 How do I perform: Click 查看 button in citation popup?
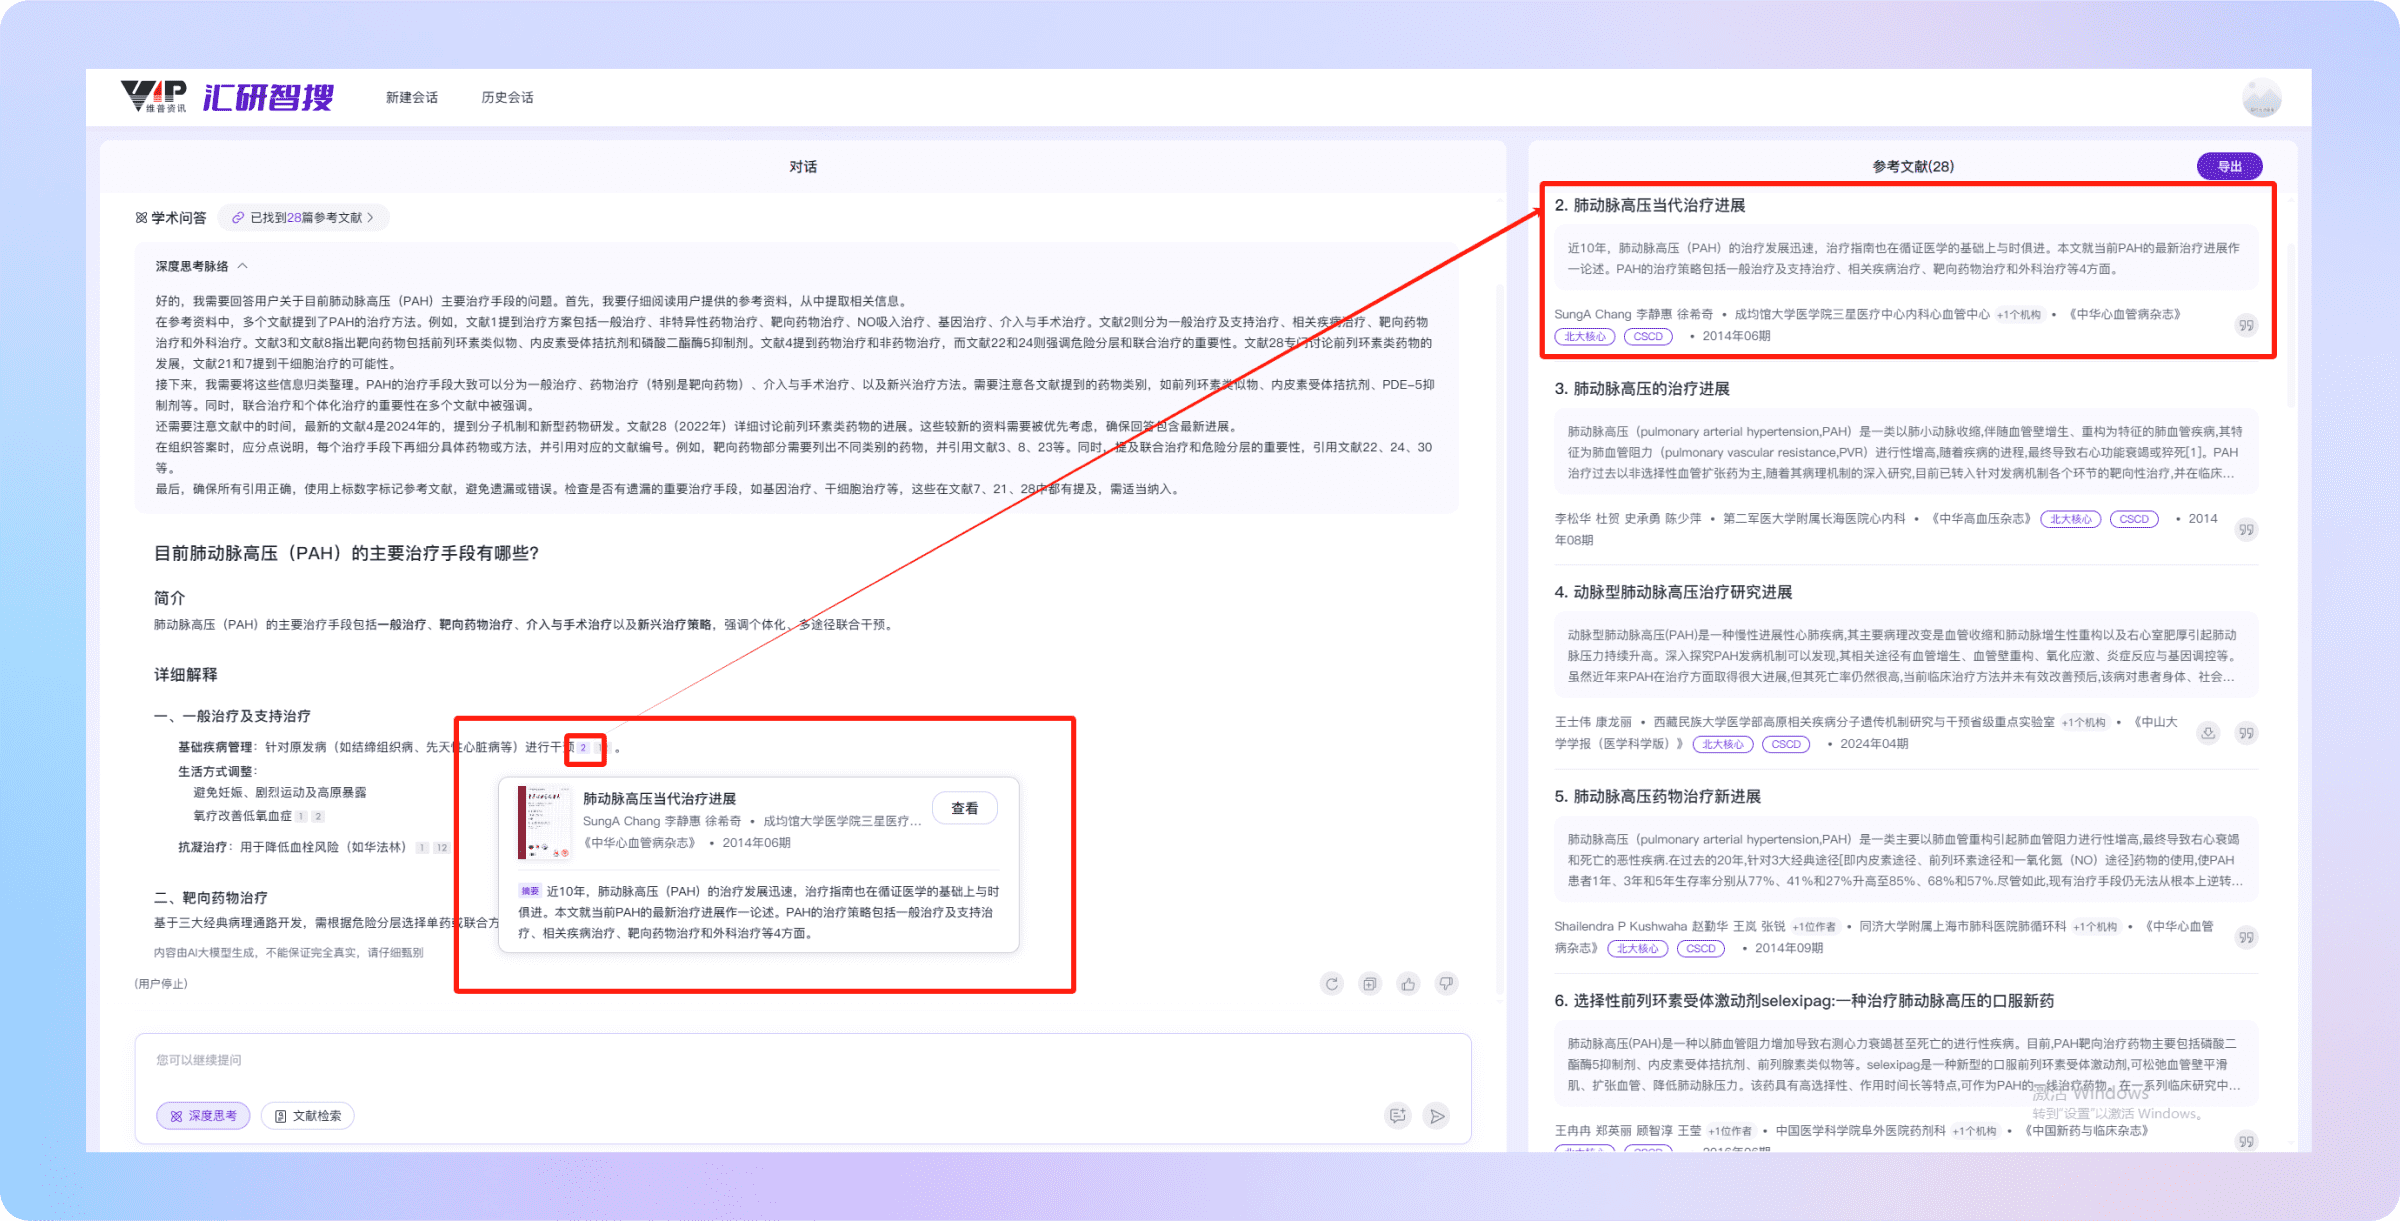point(964,808)
